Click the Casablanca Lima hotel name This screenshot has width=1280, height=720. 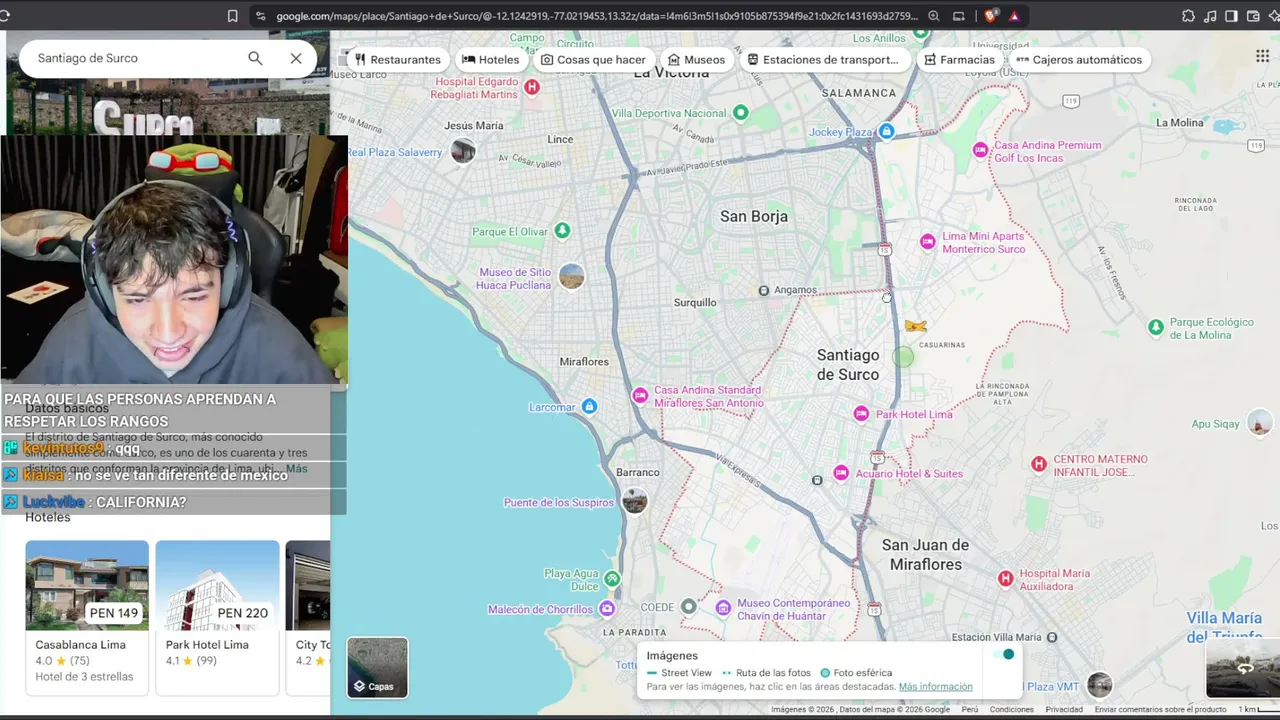point(80,645)
